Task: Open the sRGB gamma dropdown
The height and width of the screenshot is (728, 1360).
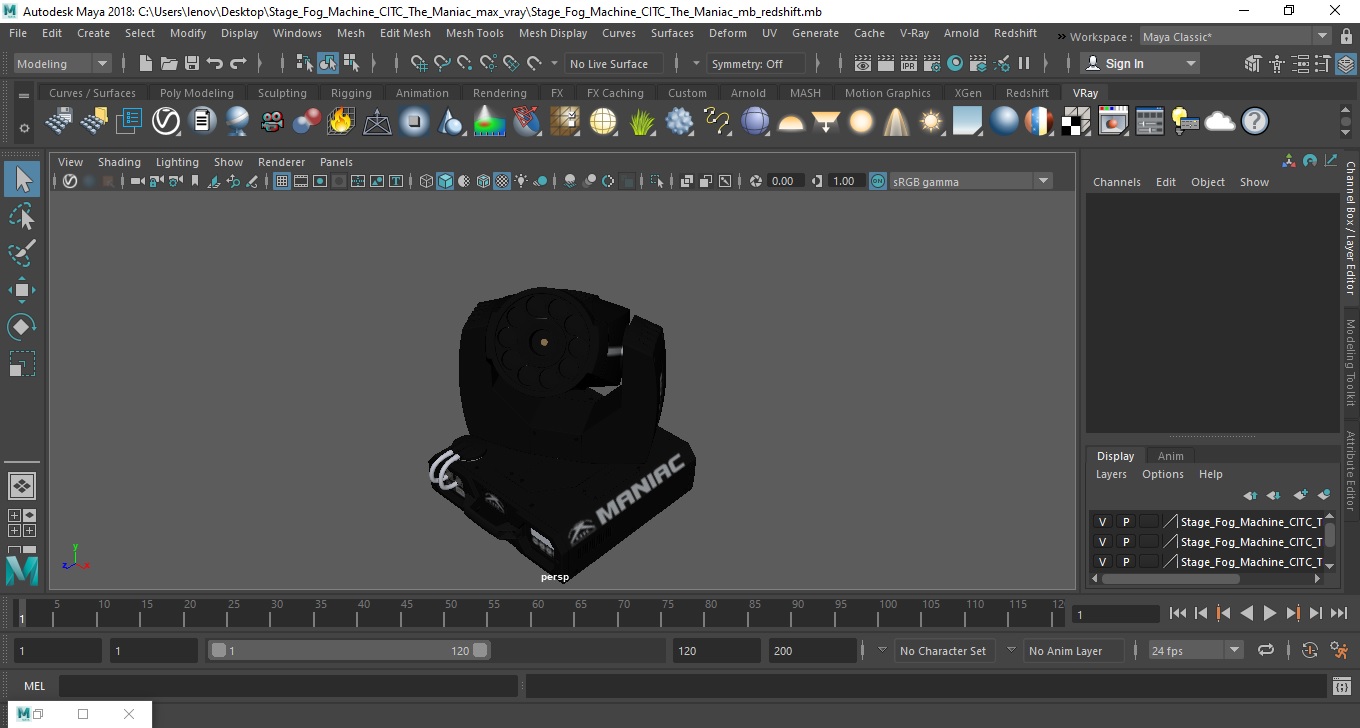Action: click(x=971, y=181)
